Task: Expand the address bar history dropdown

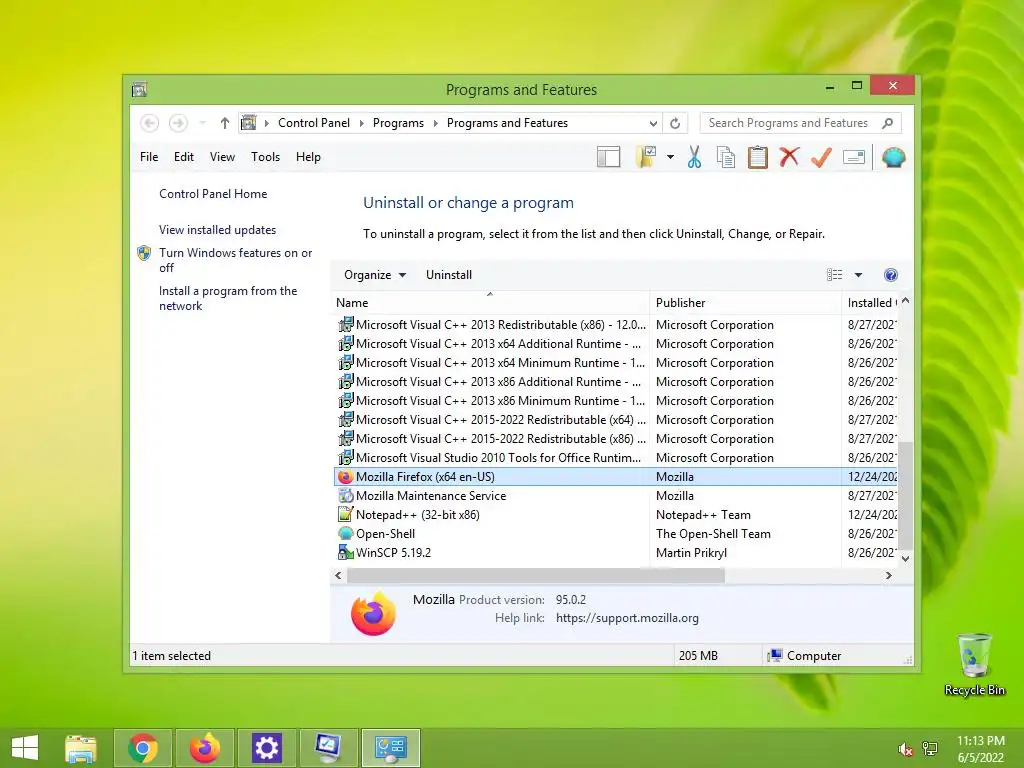Action: click(x=653, y=123)
